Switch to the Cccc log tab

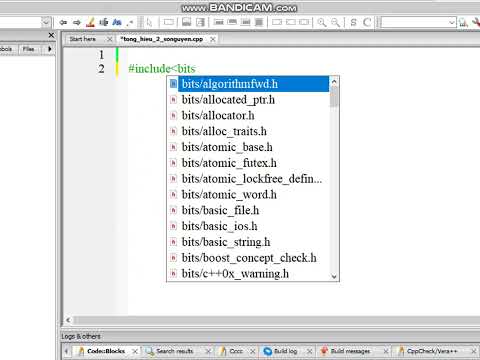click(x=236, y=351)
